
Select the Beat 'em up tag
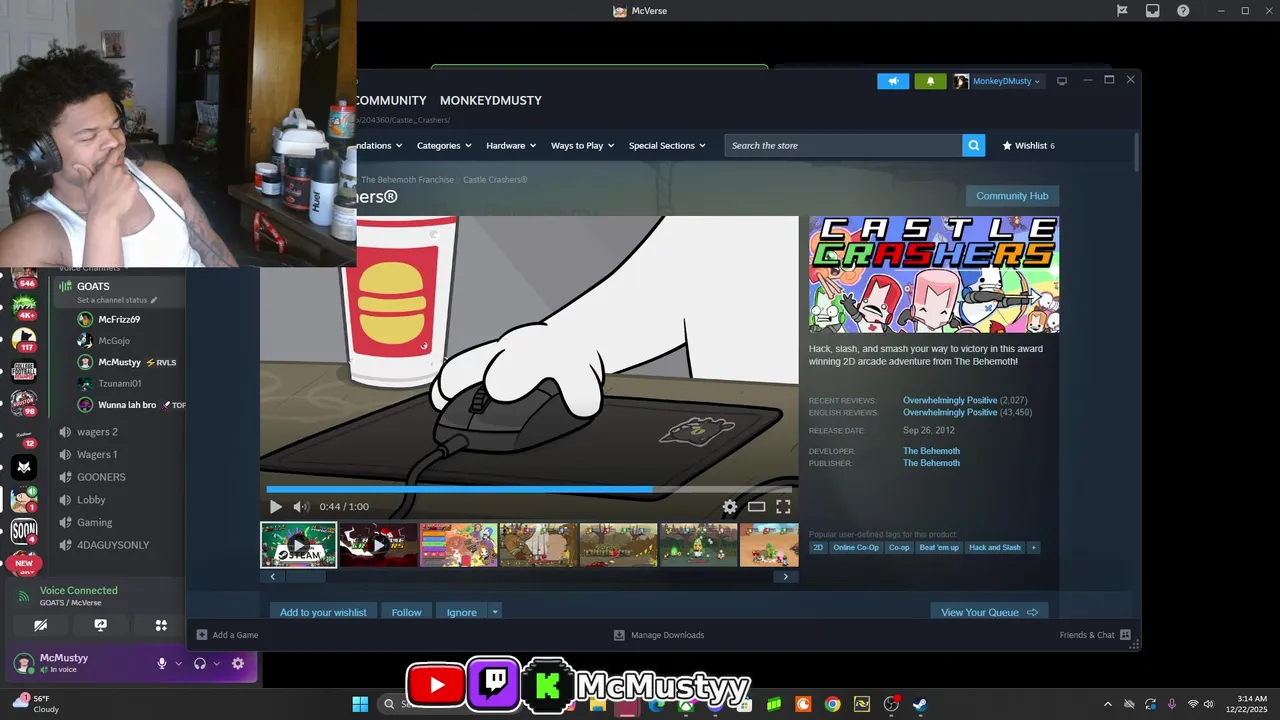coord(939,547)
